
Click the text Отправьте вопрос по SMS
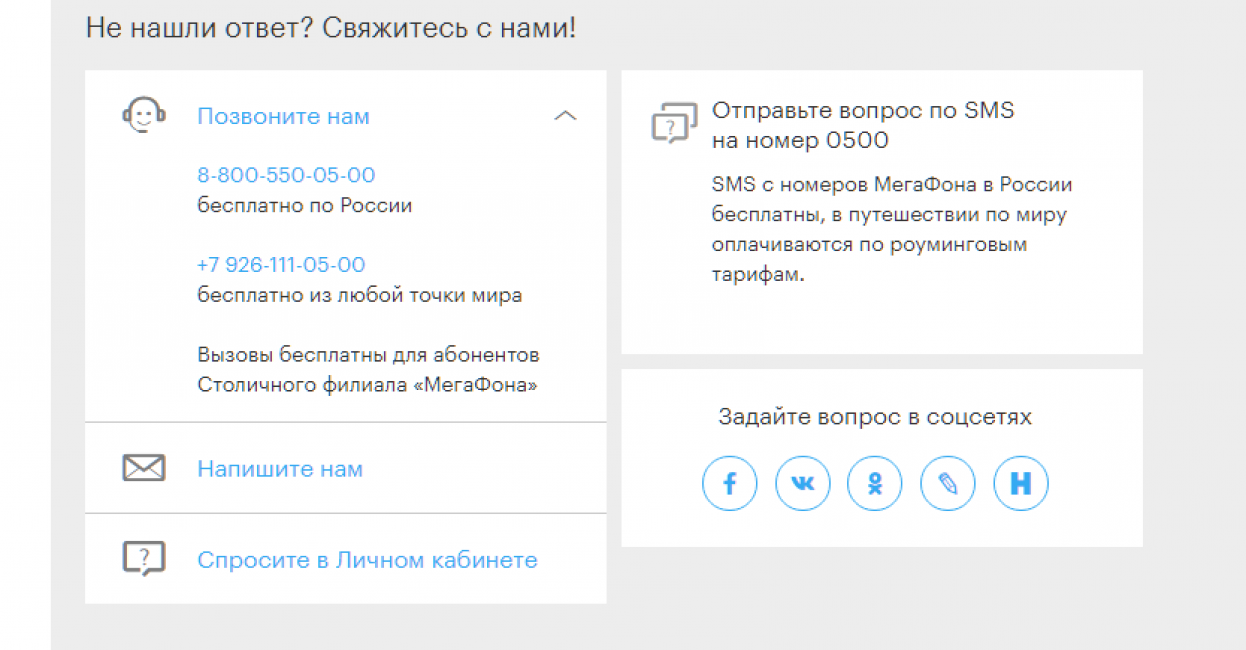pos(863,111)
